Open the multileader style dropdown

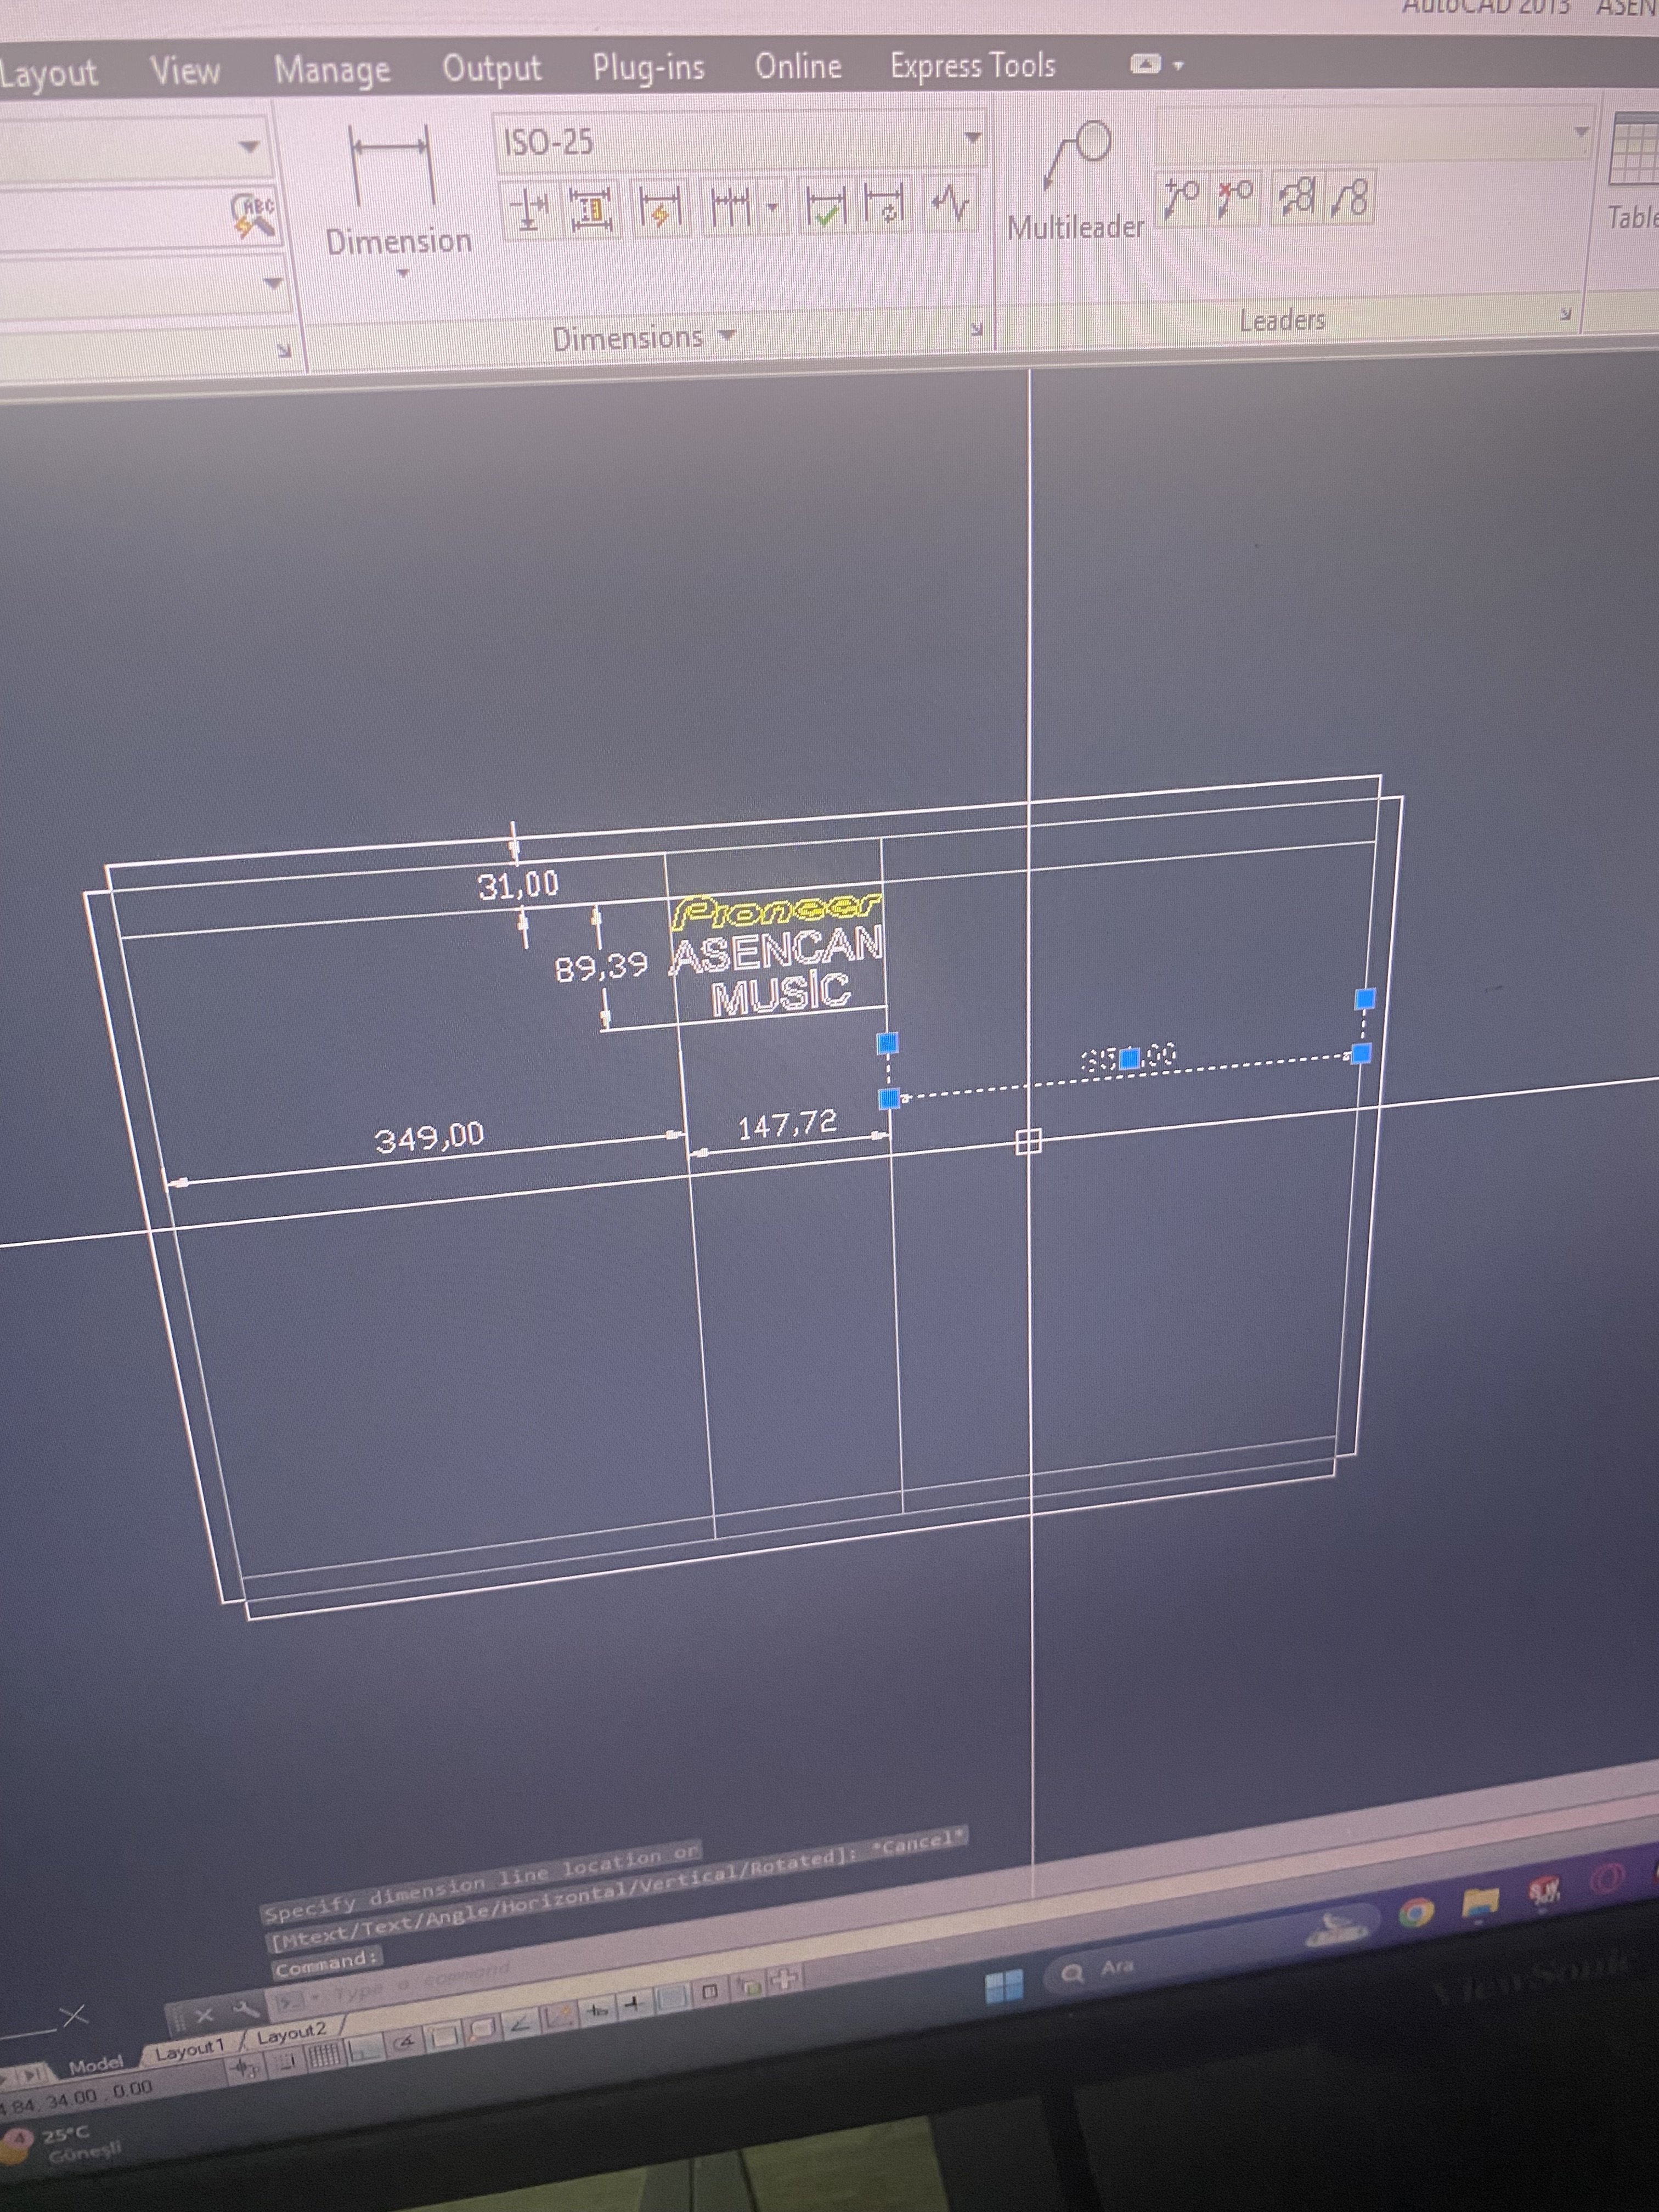(x=1580, y=132)
